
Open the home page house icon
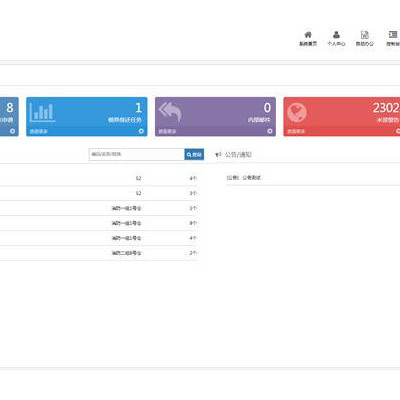pyautogui.click(x=308, y=35)
